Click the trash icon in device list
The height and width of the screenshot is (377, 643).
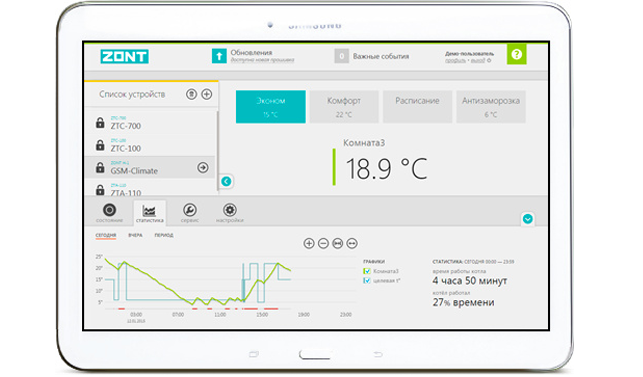pyautogui.click(x=191, y=94)
